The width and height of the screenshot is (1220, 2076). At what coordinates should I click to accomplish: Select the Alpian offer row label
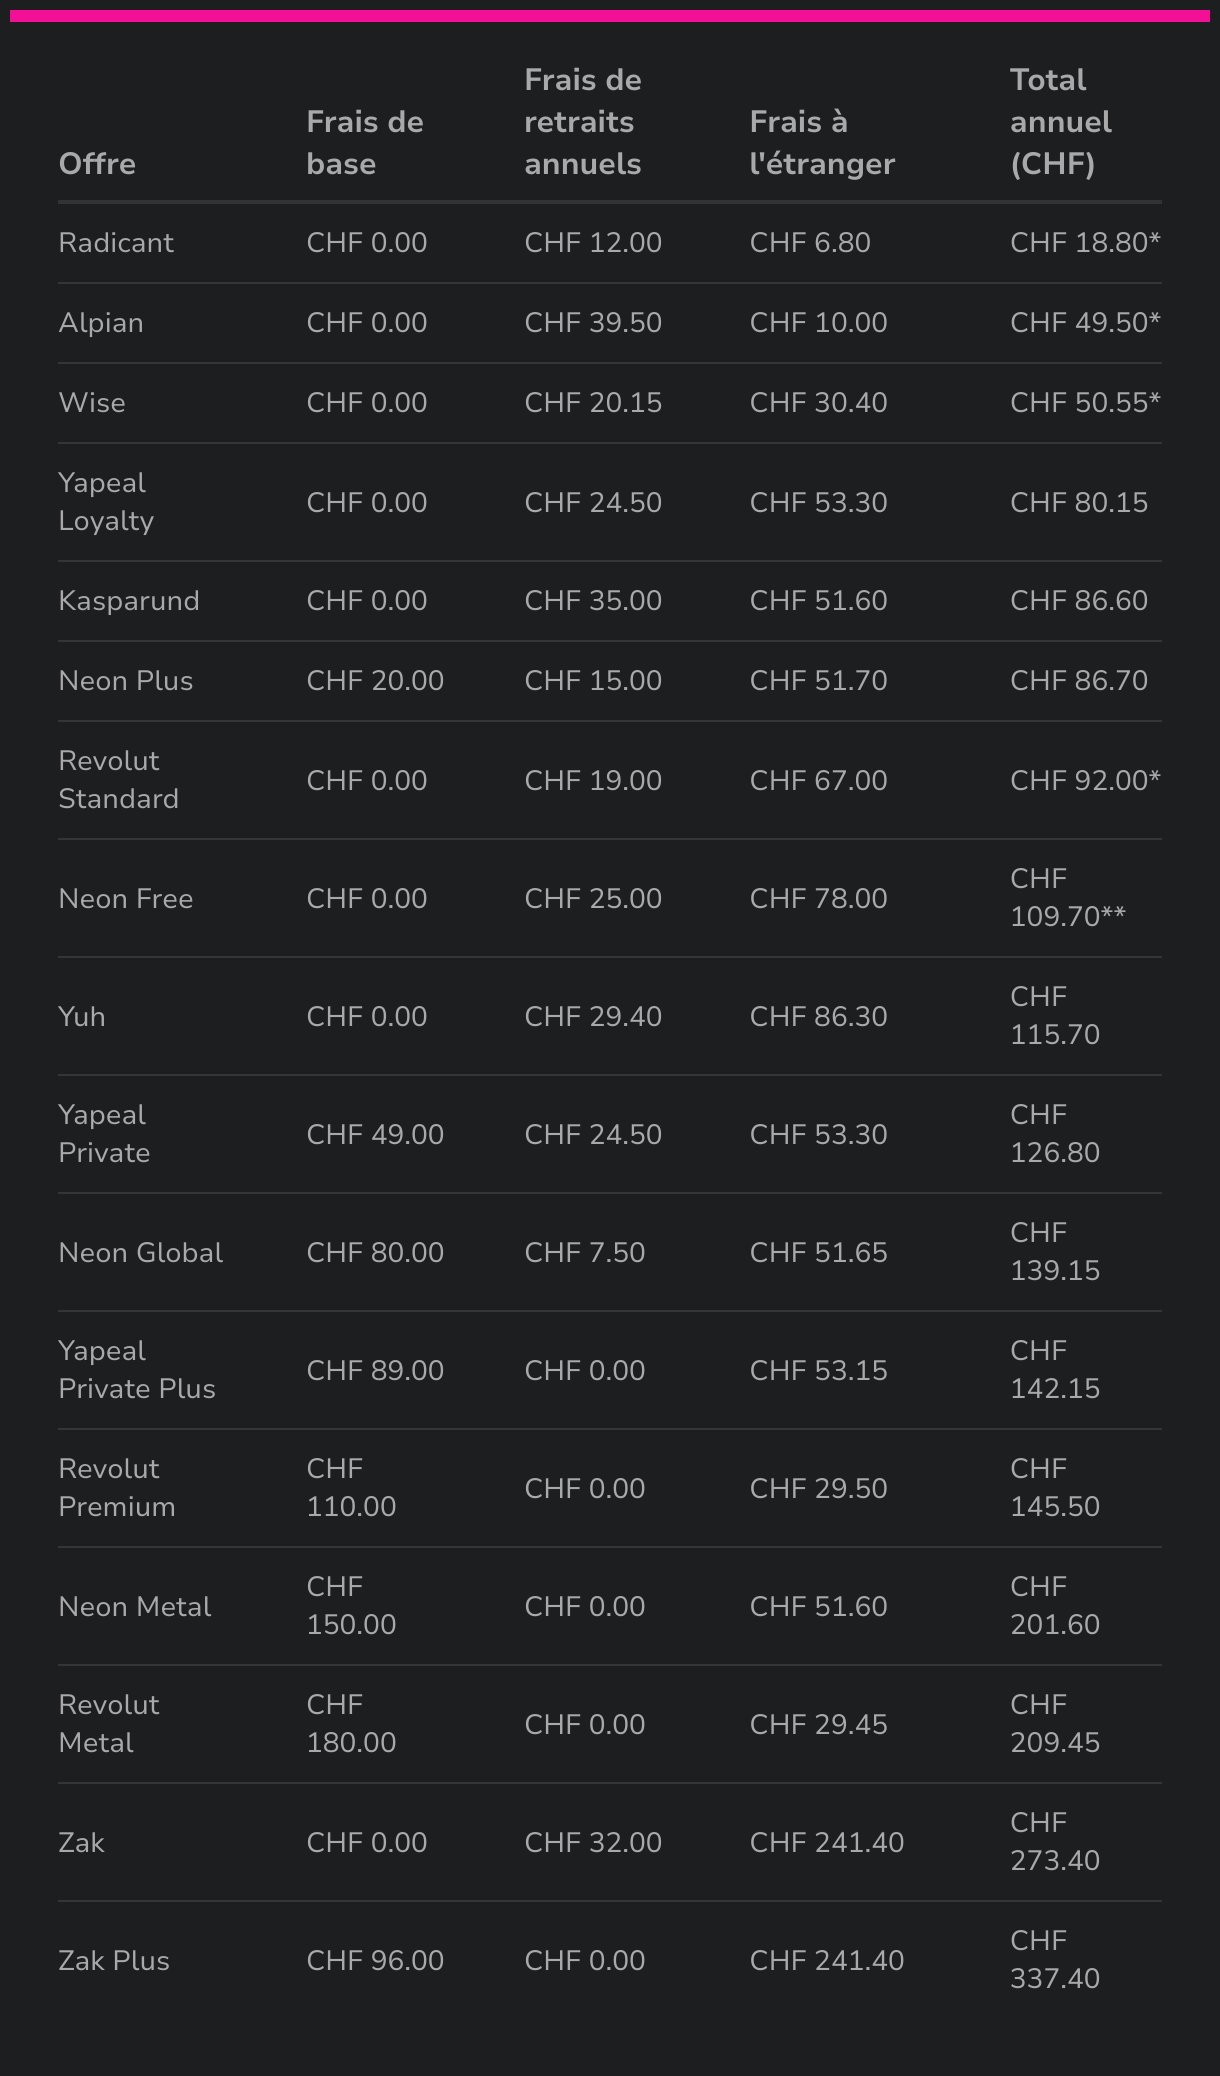(101, 323)
